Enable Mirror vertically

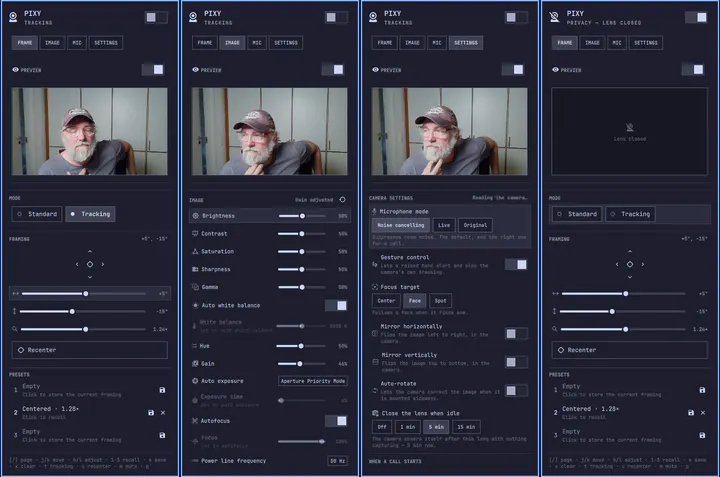point(516,362)
